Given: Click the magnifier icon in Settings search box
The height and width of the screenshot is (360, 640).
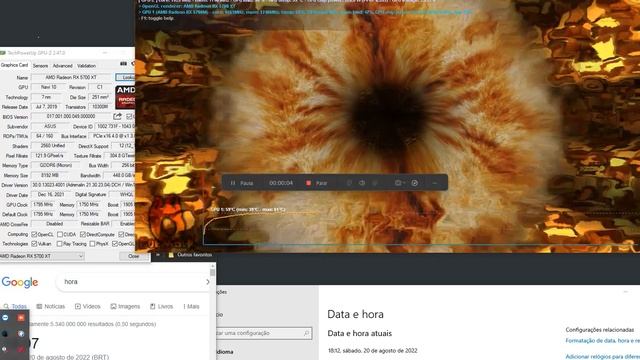Looking at the screenshot, I should tap(307, 333).
